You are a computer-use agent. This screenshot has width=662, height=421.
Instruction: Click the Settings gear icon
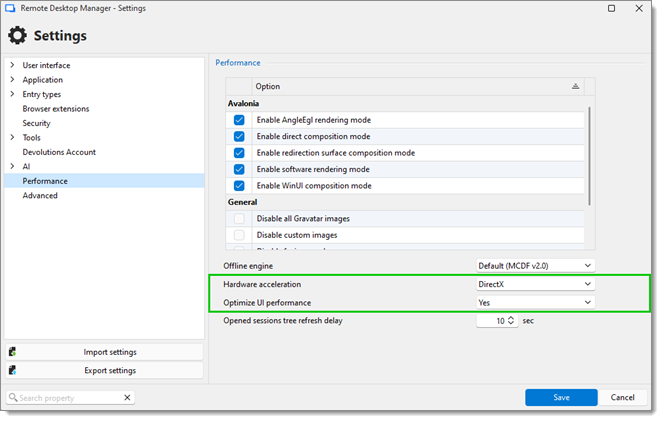click(17, 36)
